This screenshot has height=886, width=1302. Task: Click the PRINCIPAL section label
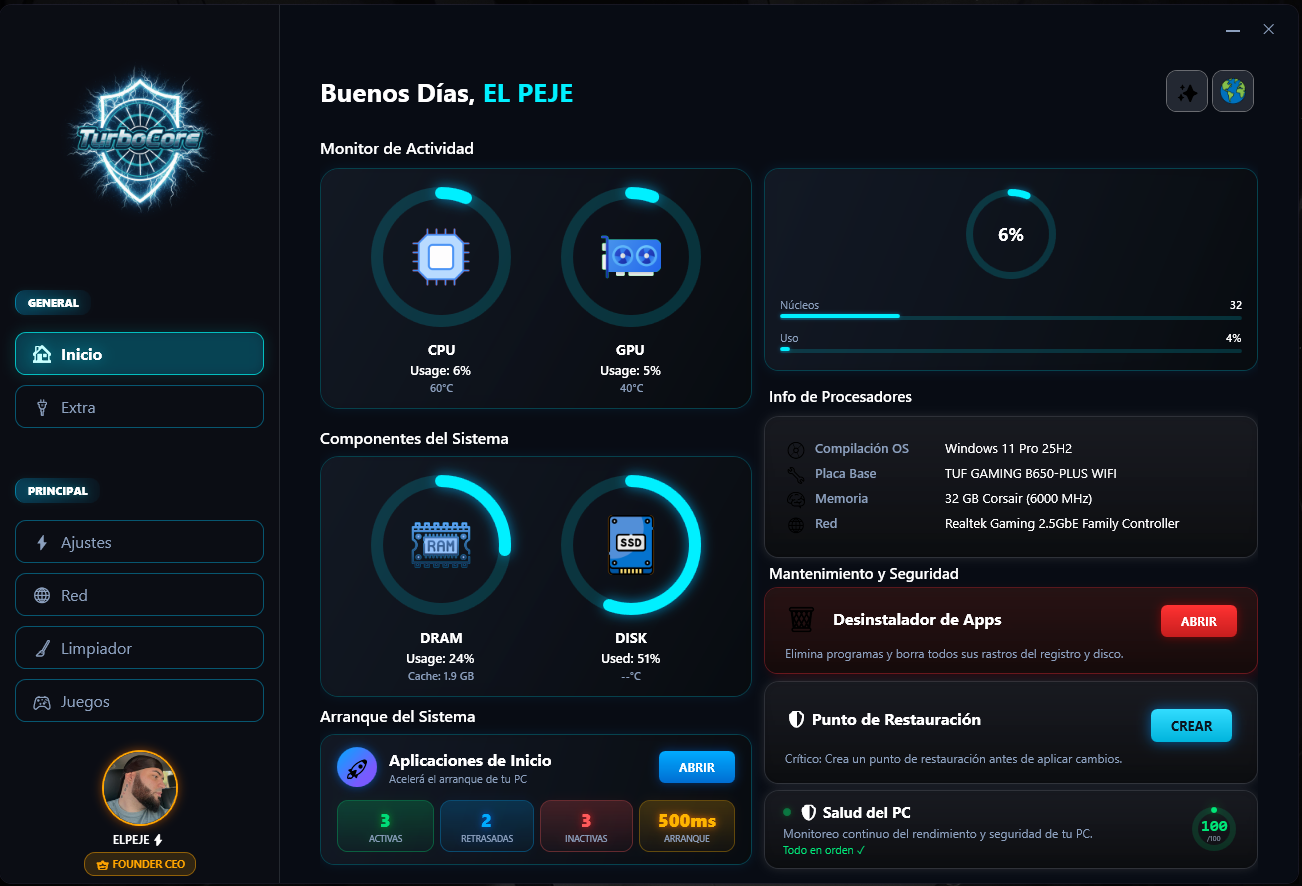(57, 491)
